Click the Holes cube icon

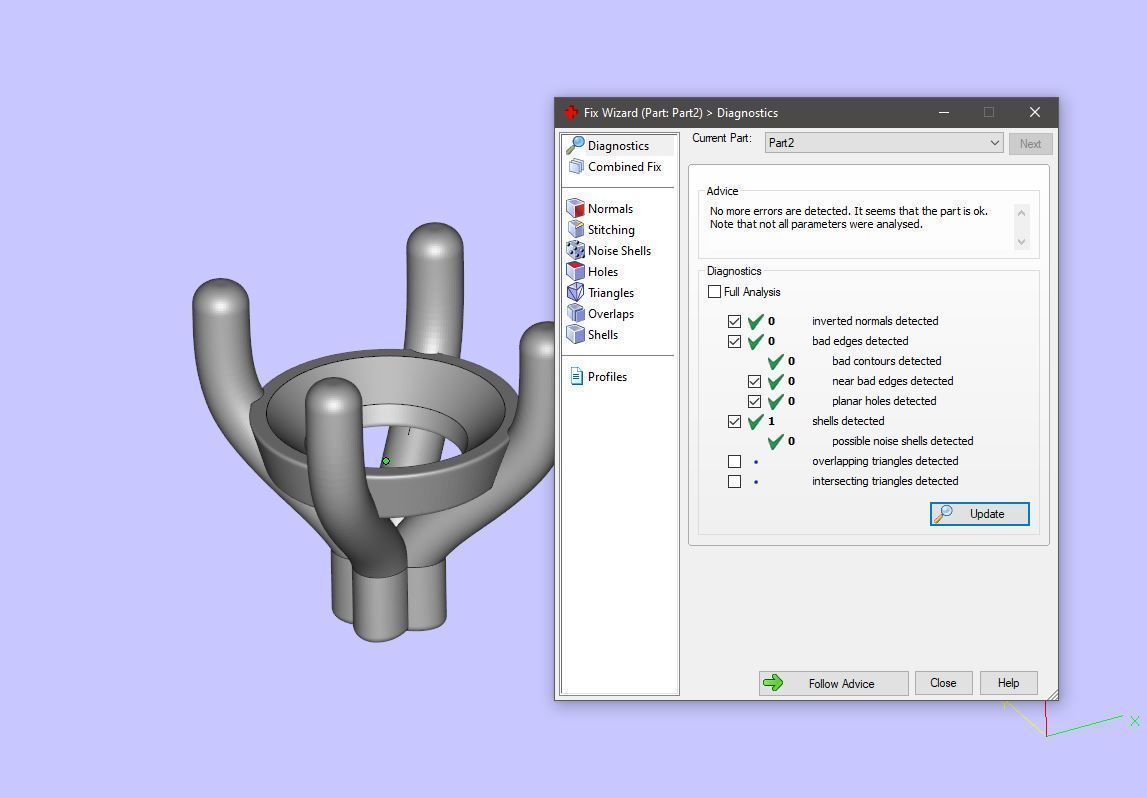pyautogui.click(x=576, y=271)
